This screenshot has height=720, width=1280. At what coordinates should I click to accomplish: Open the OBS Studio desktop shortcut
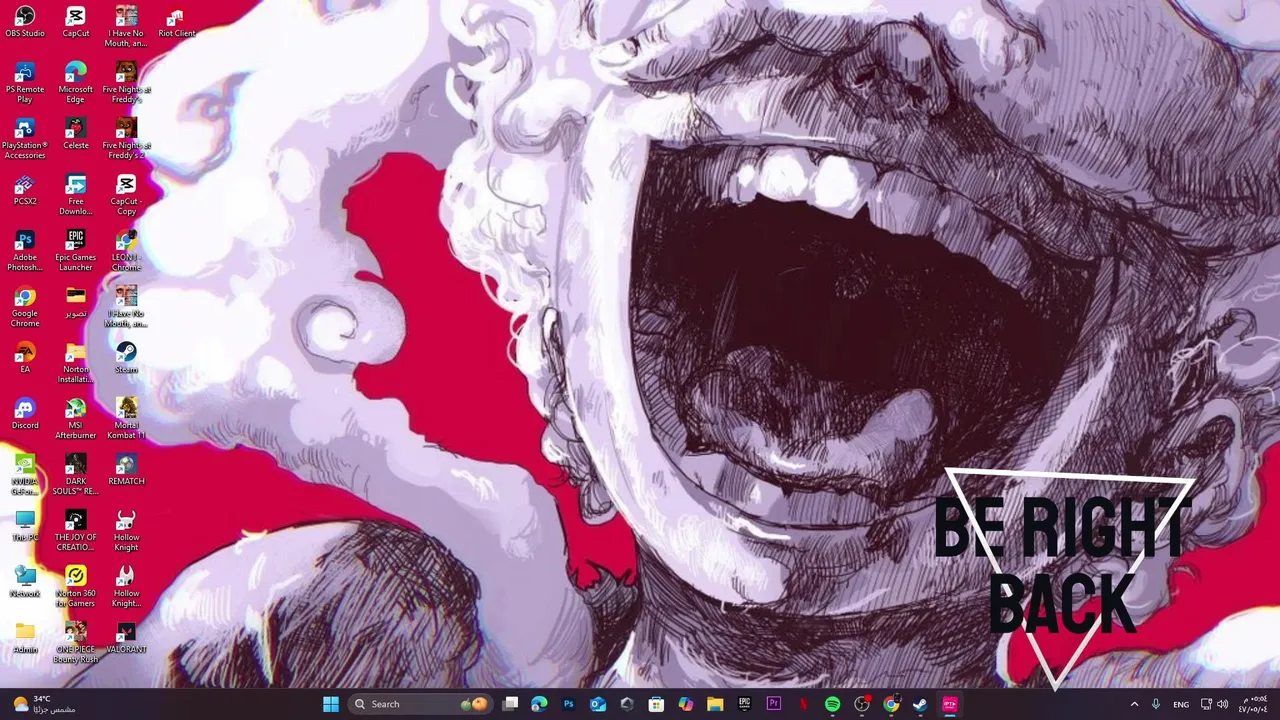25,22
